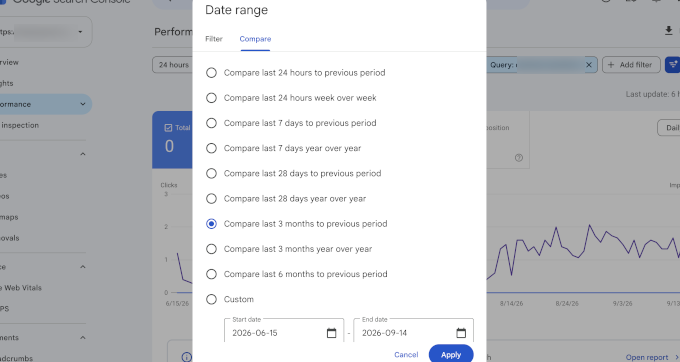Click the info icon near bottom panel
The width and height of the screenshot is (680, 362).
186,357
